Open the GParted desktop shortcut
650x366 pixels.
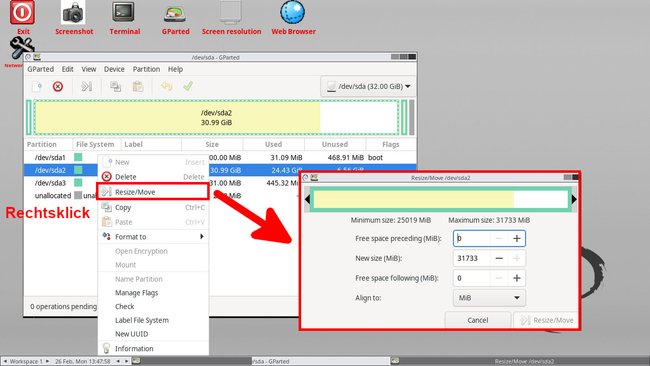(x=175, y=15)
